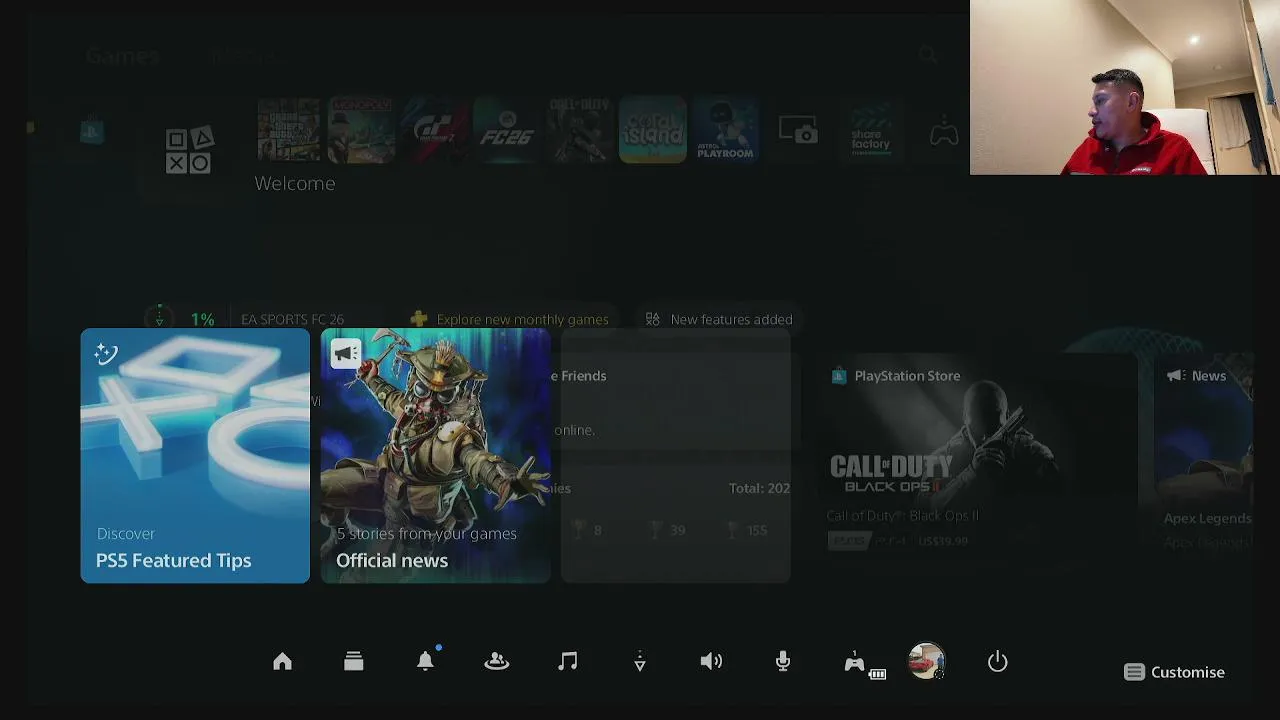Launch Grand Theft Auto V tile
The height and width of the screenshot is (720, 1280).
[x=289, y=129]
